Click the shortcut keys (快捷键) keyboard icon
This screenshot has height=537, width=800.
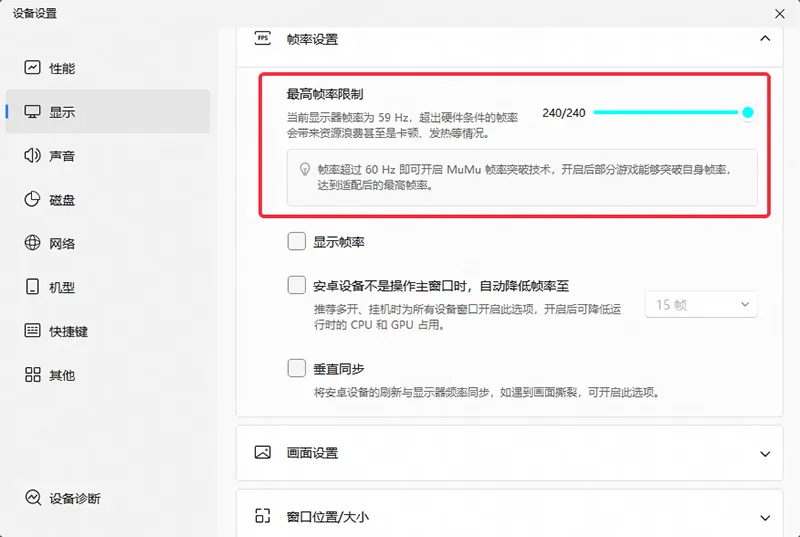(33, 331)
